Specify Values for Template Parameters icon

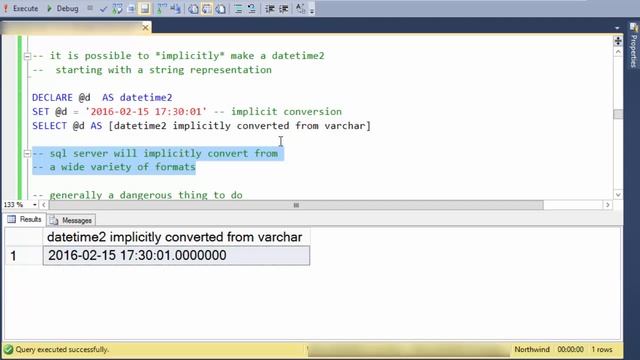click(x=300, y=9)
